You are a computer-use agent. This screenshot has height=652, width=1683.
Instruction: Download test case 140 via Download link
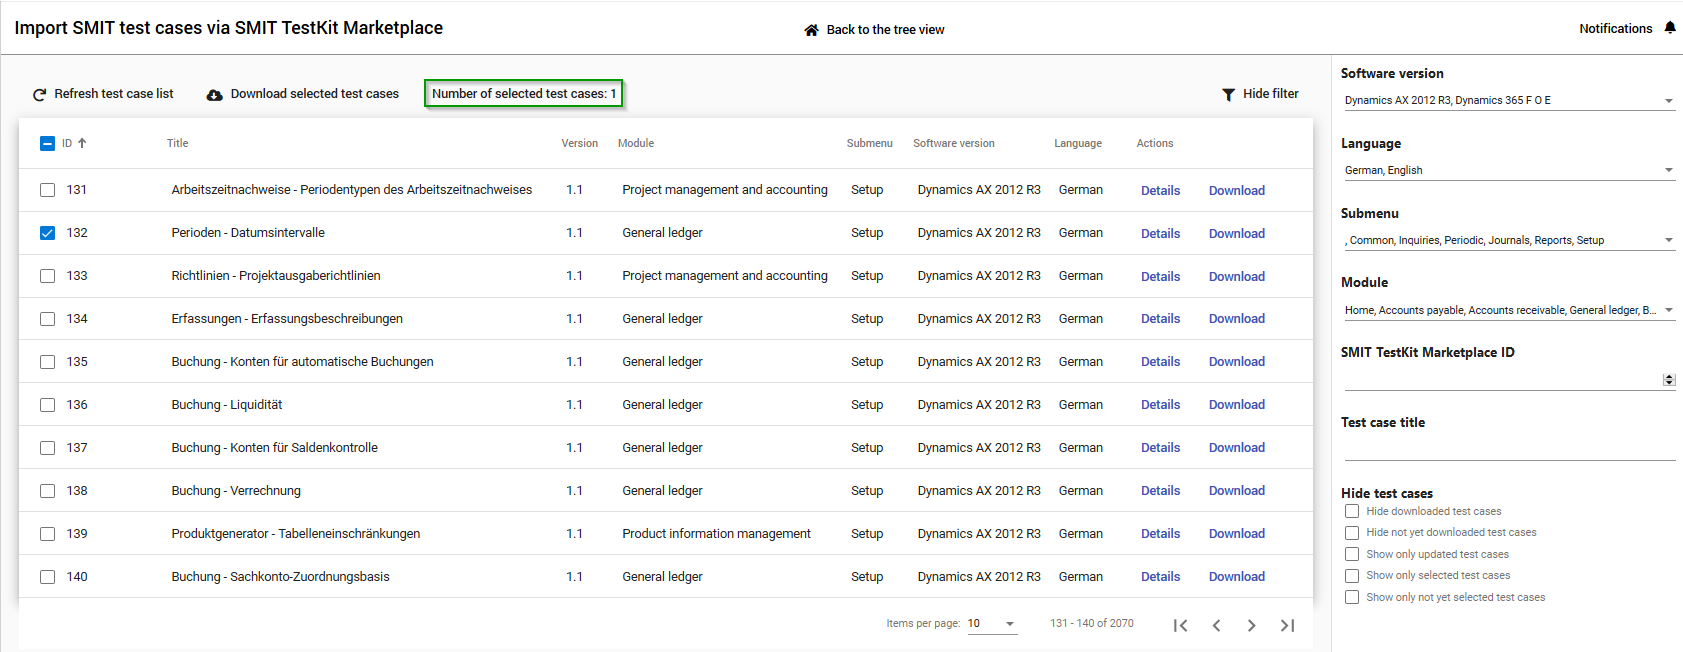click(x=1236, y=577)
